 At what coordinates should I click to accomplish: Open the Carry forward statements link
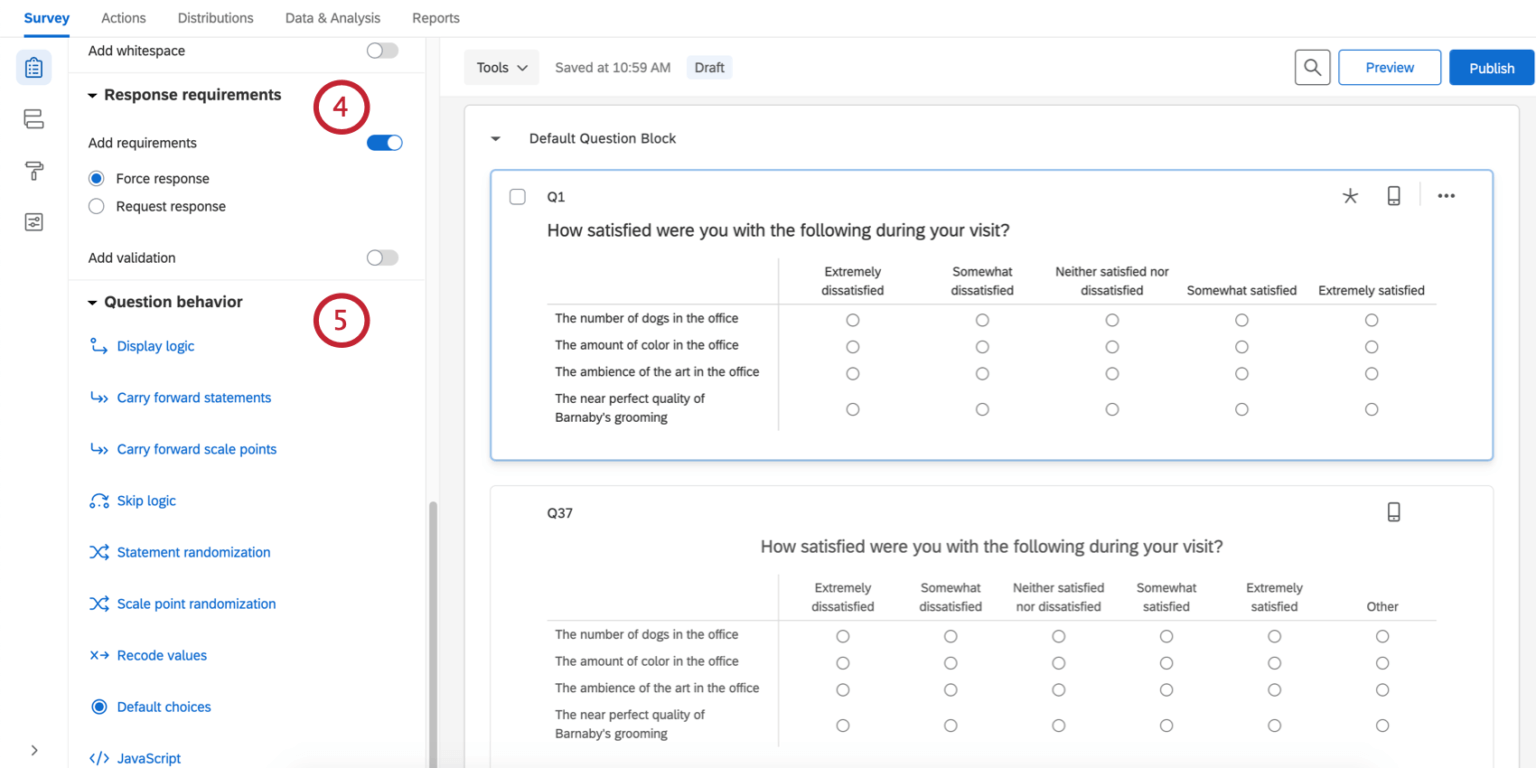click(x=192, y=397)
